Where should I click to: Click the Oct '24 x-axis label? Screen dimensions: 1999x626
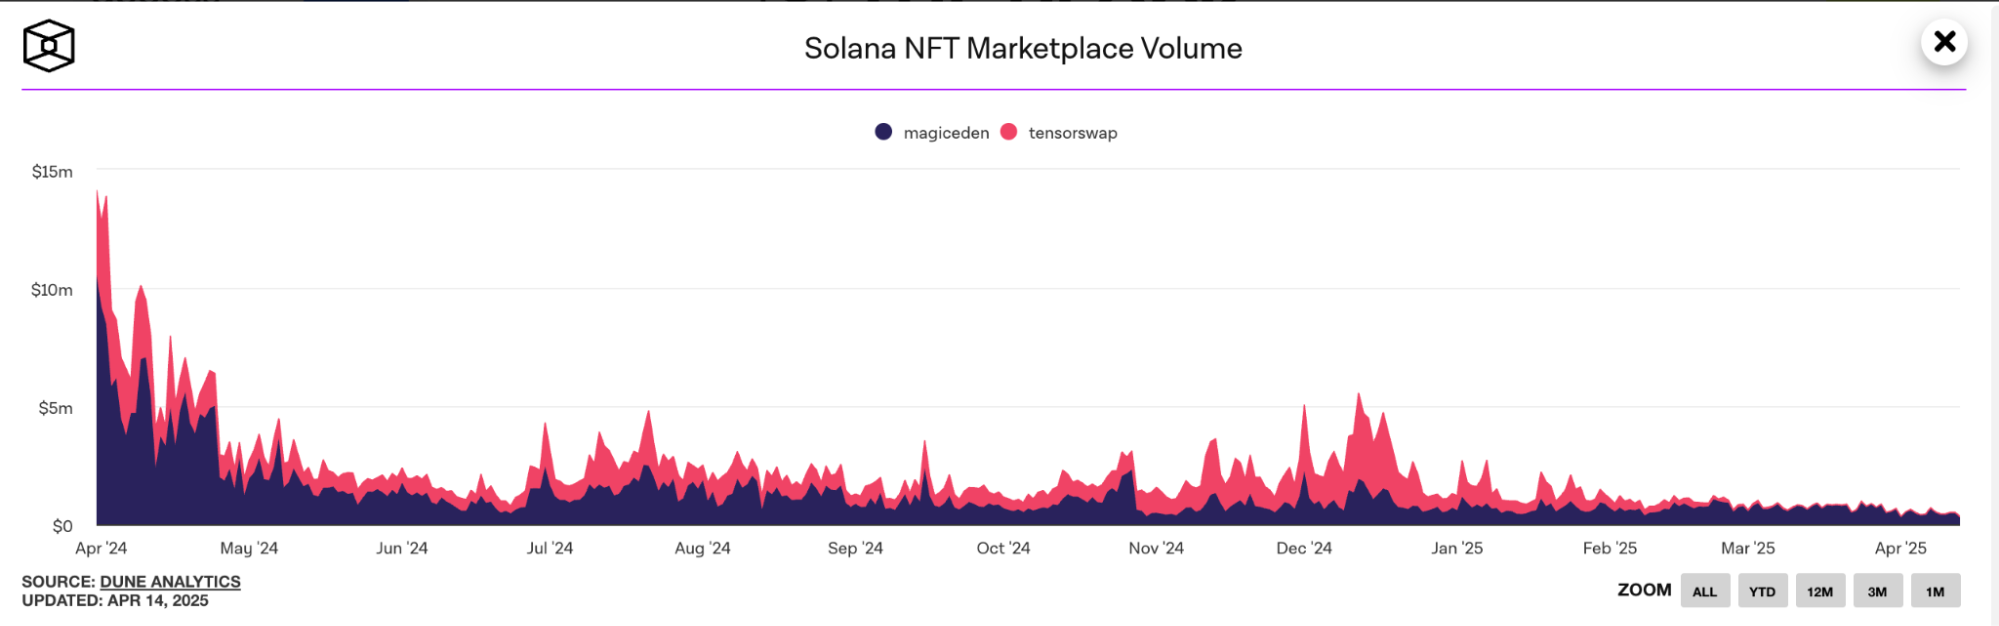(1003, 548)
